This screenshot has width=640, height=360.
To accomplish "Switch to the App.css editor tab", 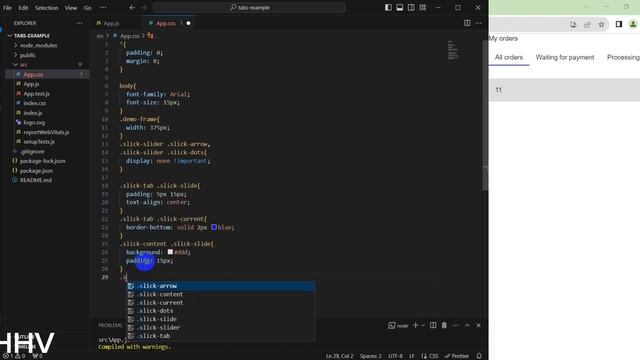I will (x=166, y=23).
